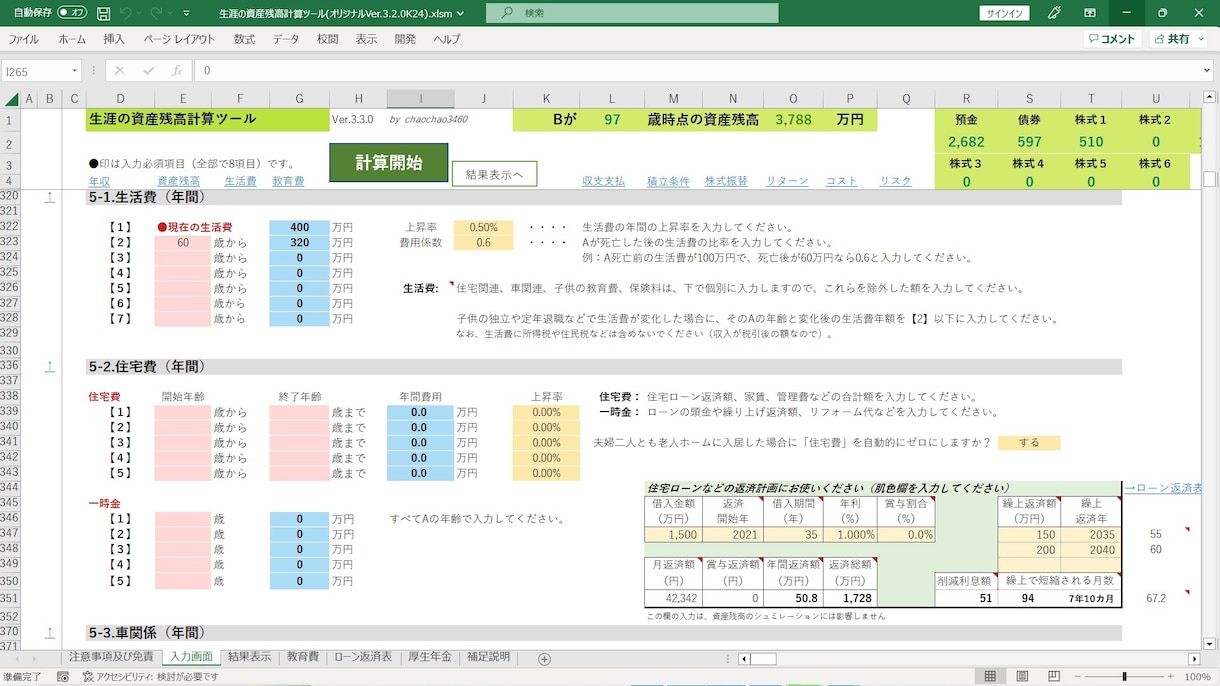The image size is (1220, 686).
Task: Follow the 株式振替 link
Action: pyautogui.click(x=726, y=181)
